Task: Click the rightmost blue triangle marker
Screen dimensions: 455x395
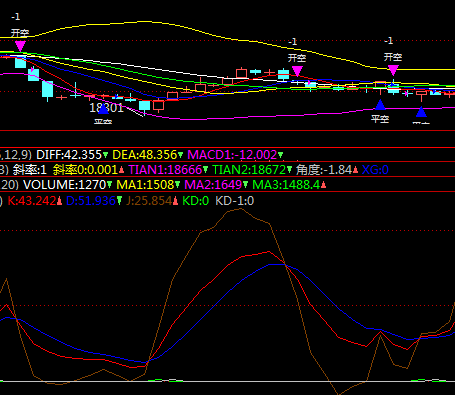Action: 421,112
